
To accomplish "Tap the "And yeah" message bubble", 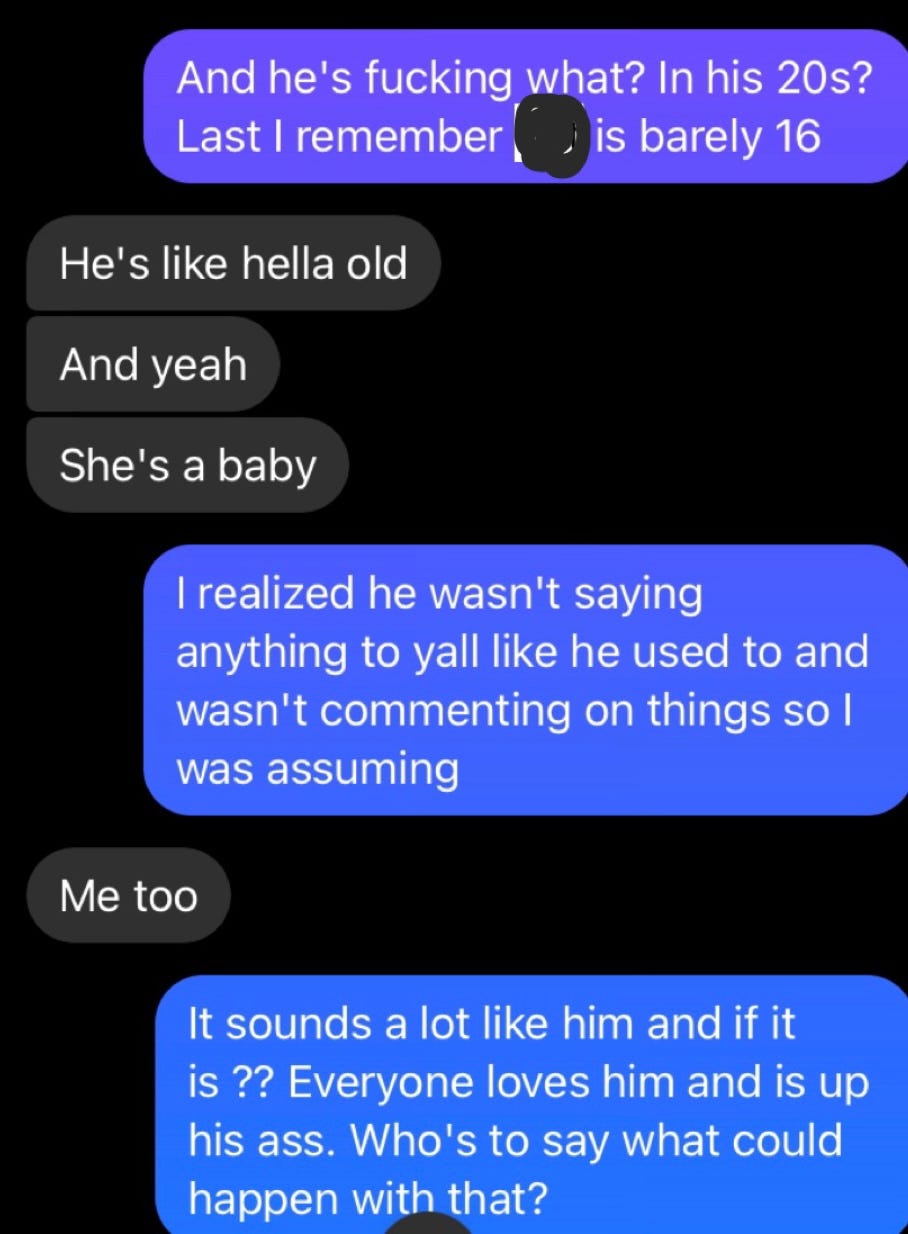I will [153, 364].
